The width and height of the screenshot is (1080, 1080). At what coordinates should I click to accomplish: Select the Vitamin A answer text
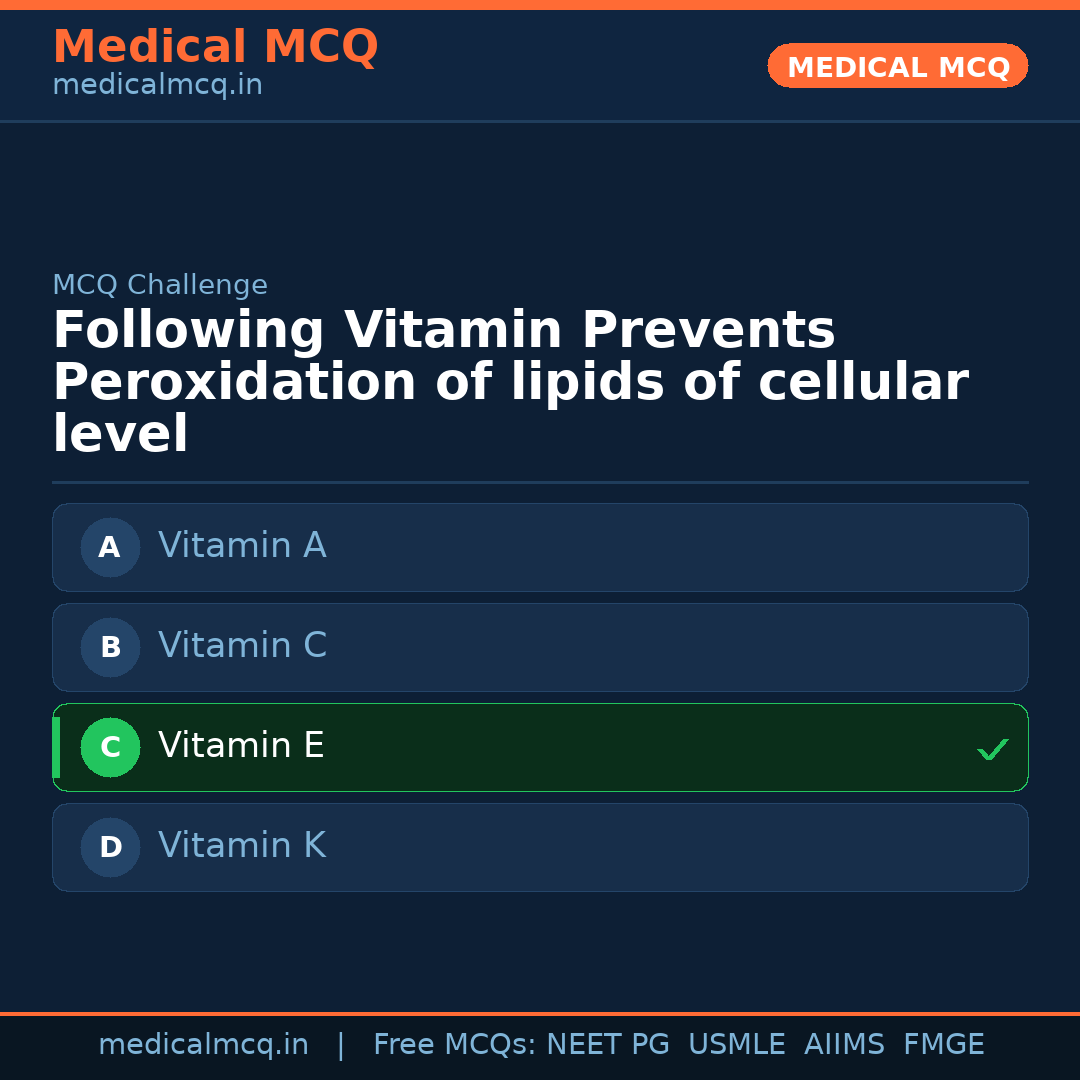[x=242, y=546]
